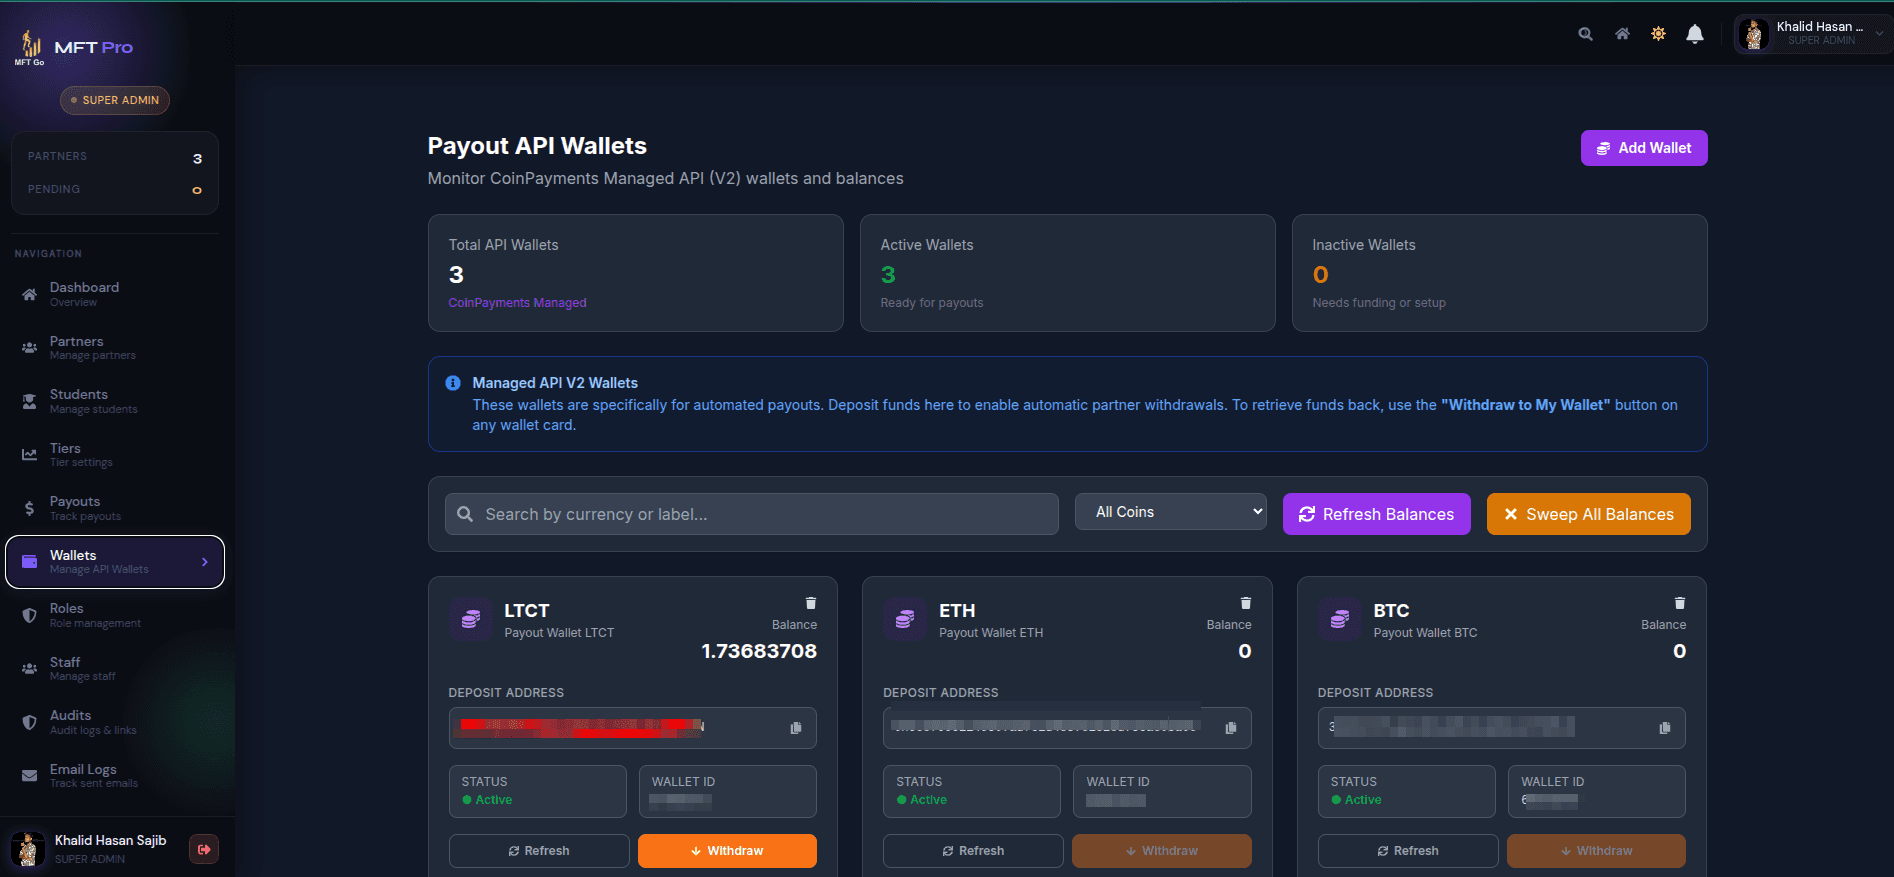Focus the currency or label search field
Image resolution: width=1894 pixels, height=877 pixels.
point(752,514)
